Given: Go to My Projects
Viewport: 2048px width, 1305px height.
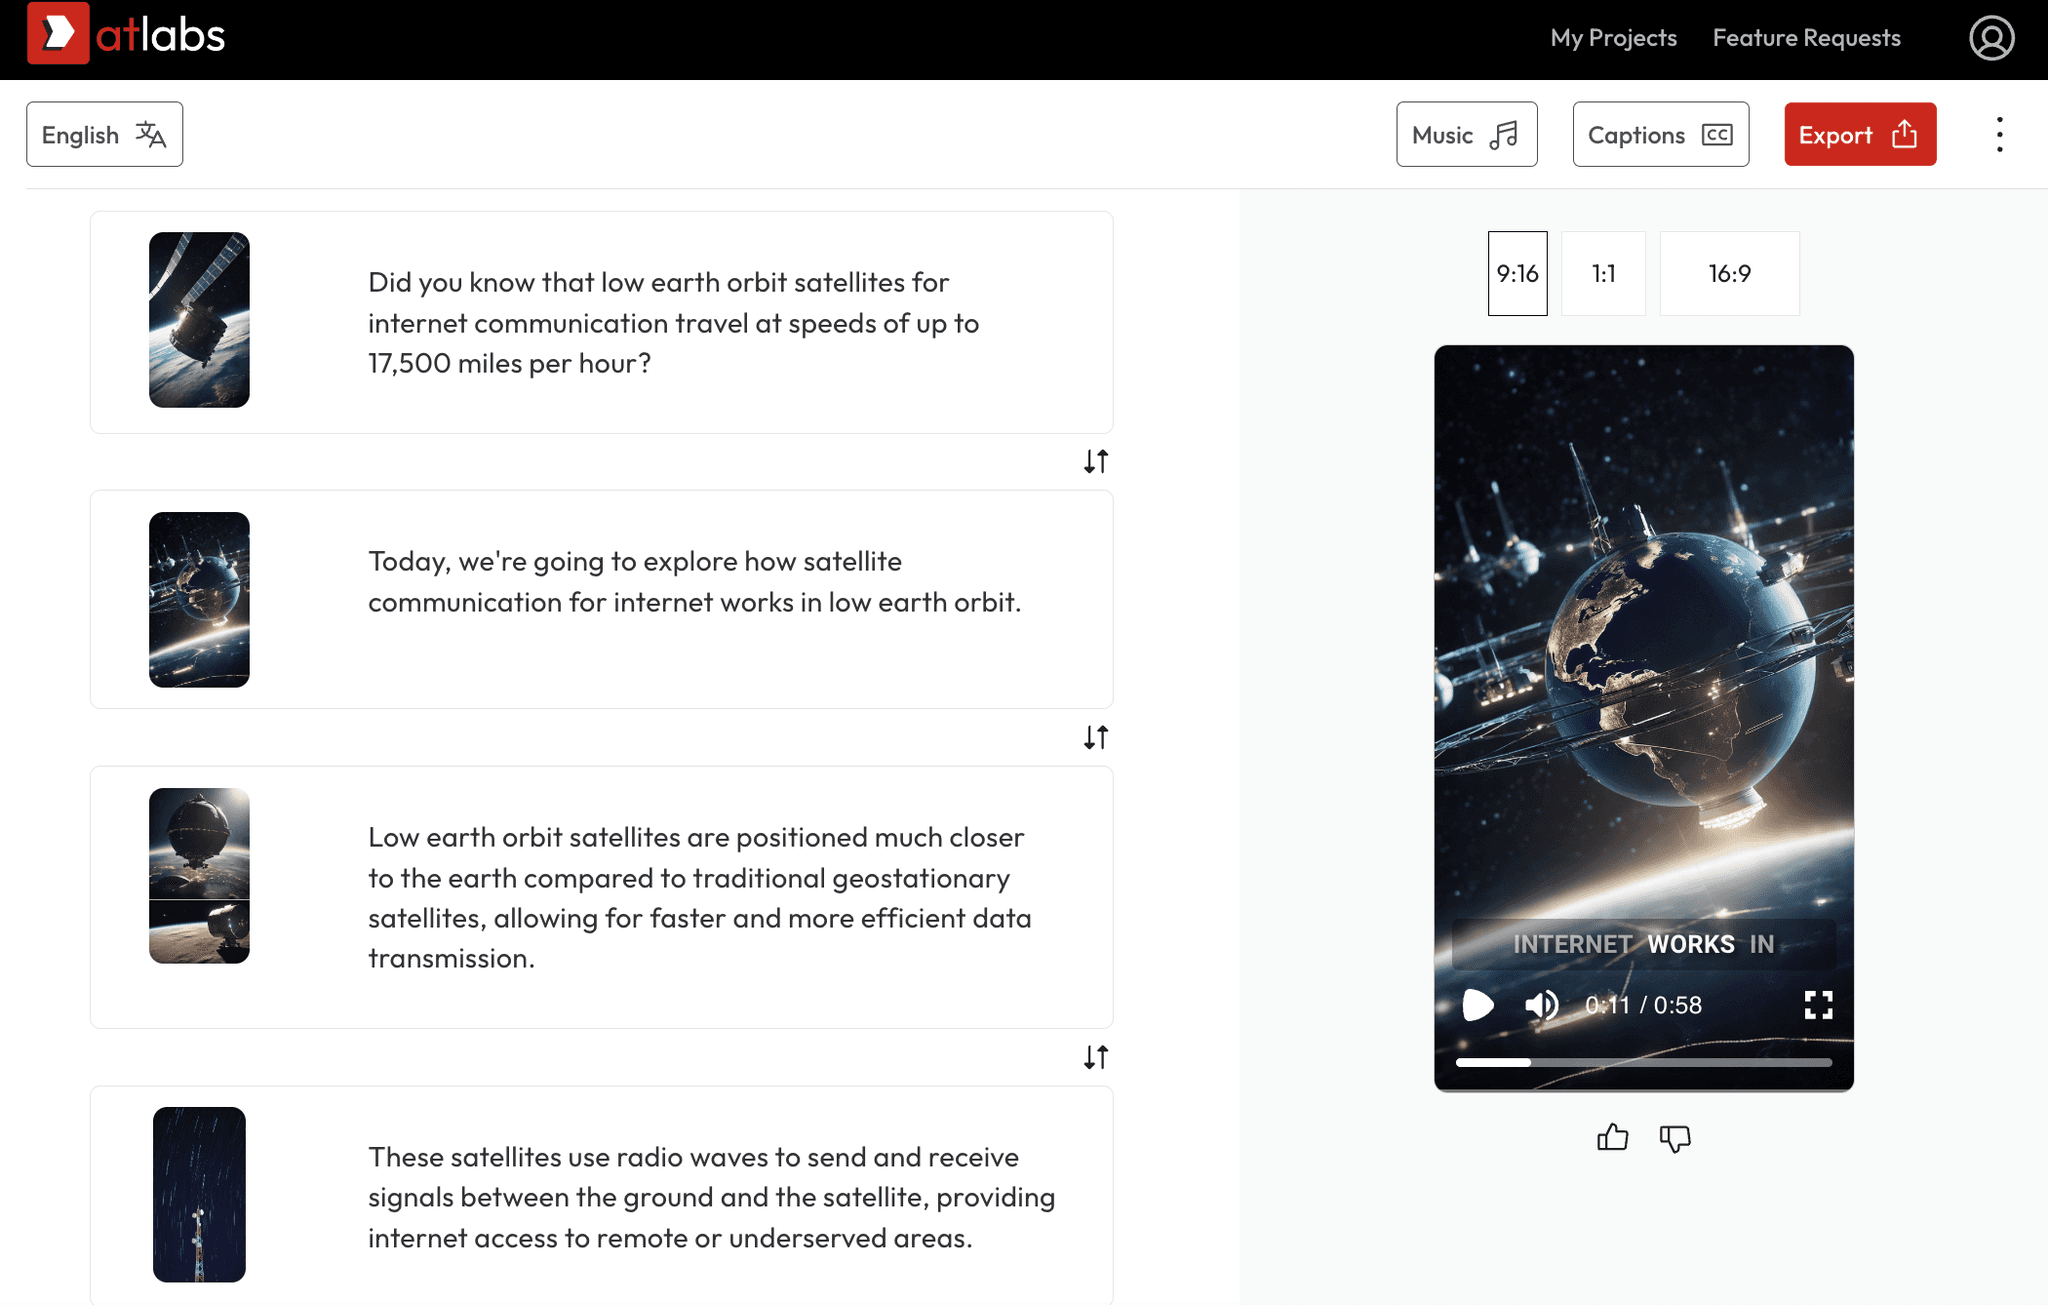Looking at the screenshot, I should pos(1612,38).
